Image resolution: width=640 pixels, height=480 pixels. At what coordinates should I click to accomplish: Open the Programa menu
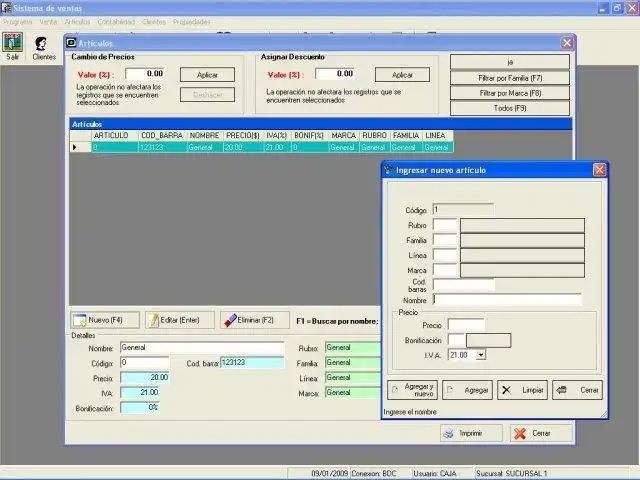pyautogui.click(x=18, y=21)
